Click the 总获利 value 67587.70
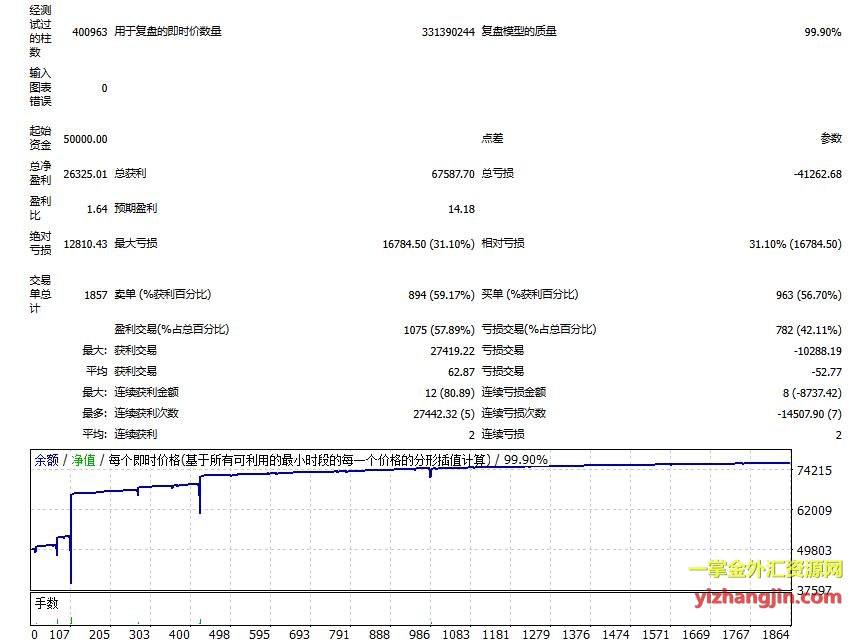 [452, 173]
